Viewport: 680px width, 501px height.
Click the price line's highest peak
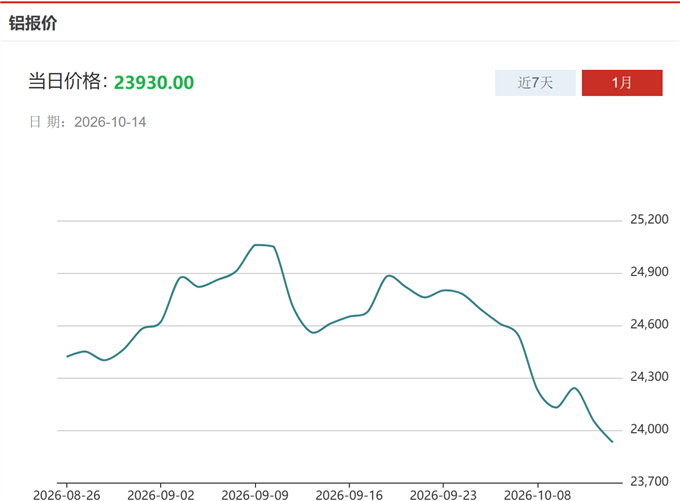coord(256,245)
